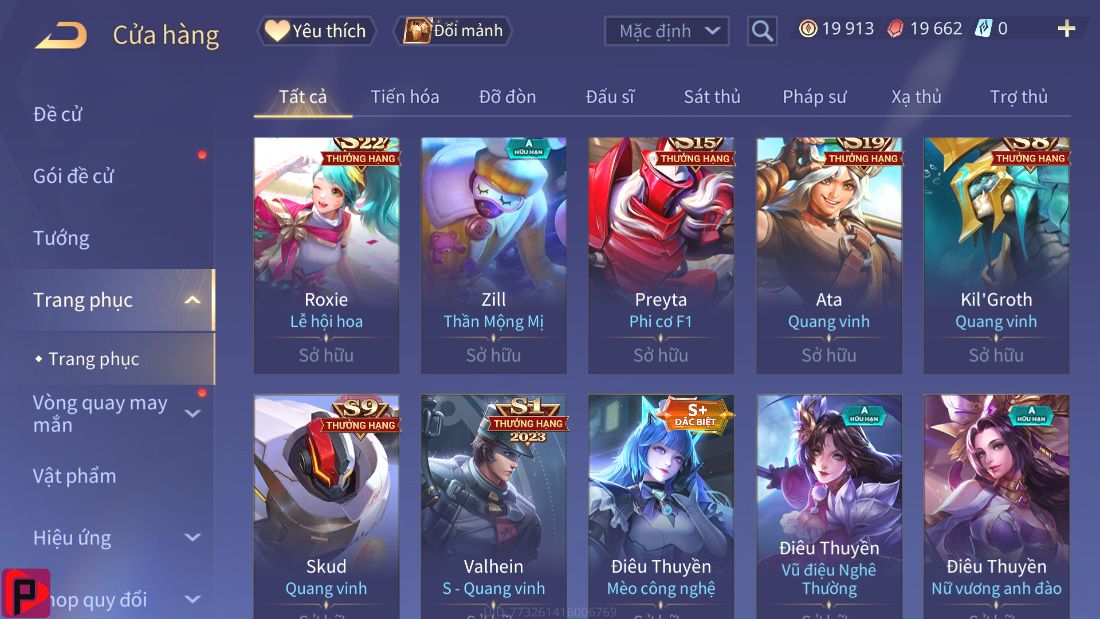Open the search magnifier icon
Screen dimensions: 1100x619
click(x=762, y=31)
